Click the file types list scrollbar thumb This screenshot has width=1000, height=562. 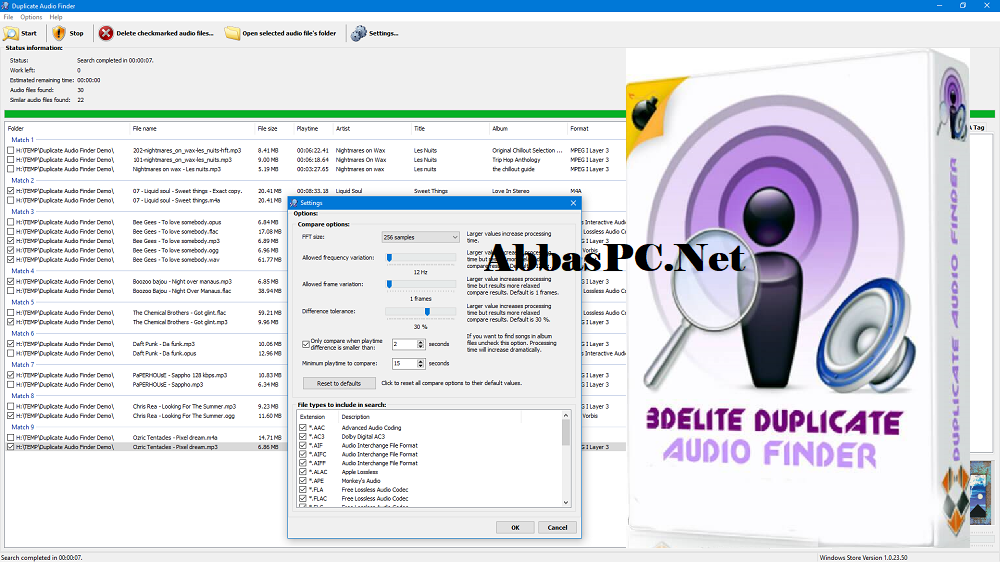coord(566,432)
